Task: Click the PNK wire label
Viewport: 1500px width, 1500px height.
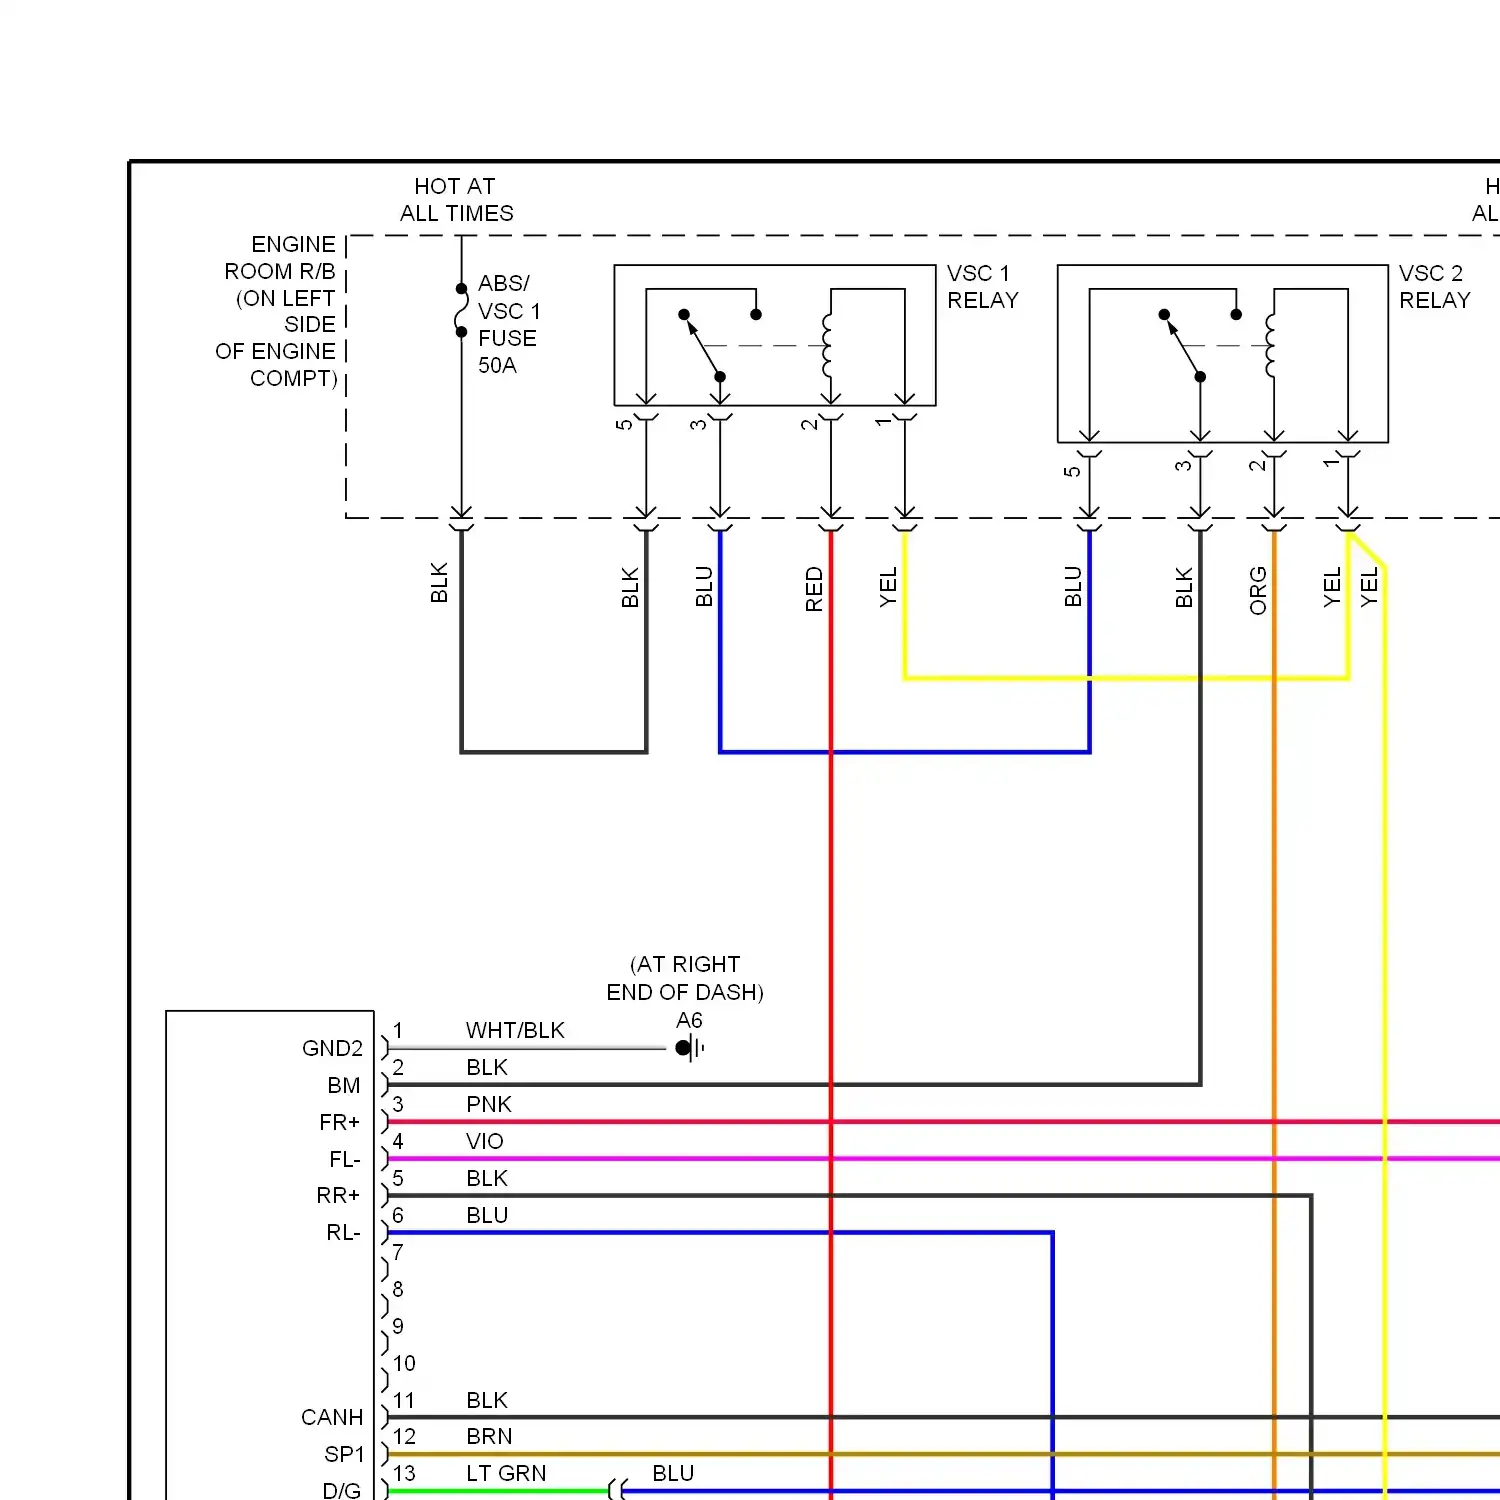Action: tap(489, 1104)
